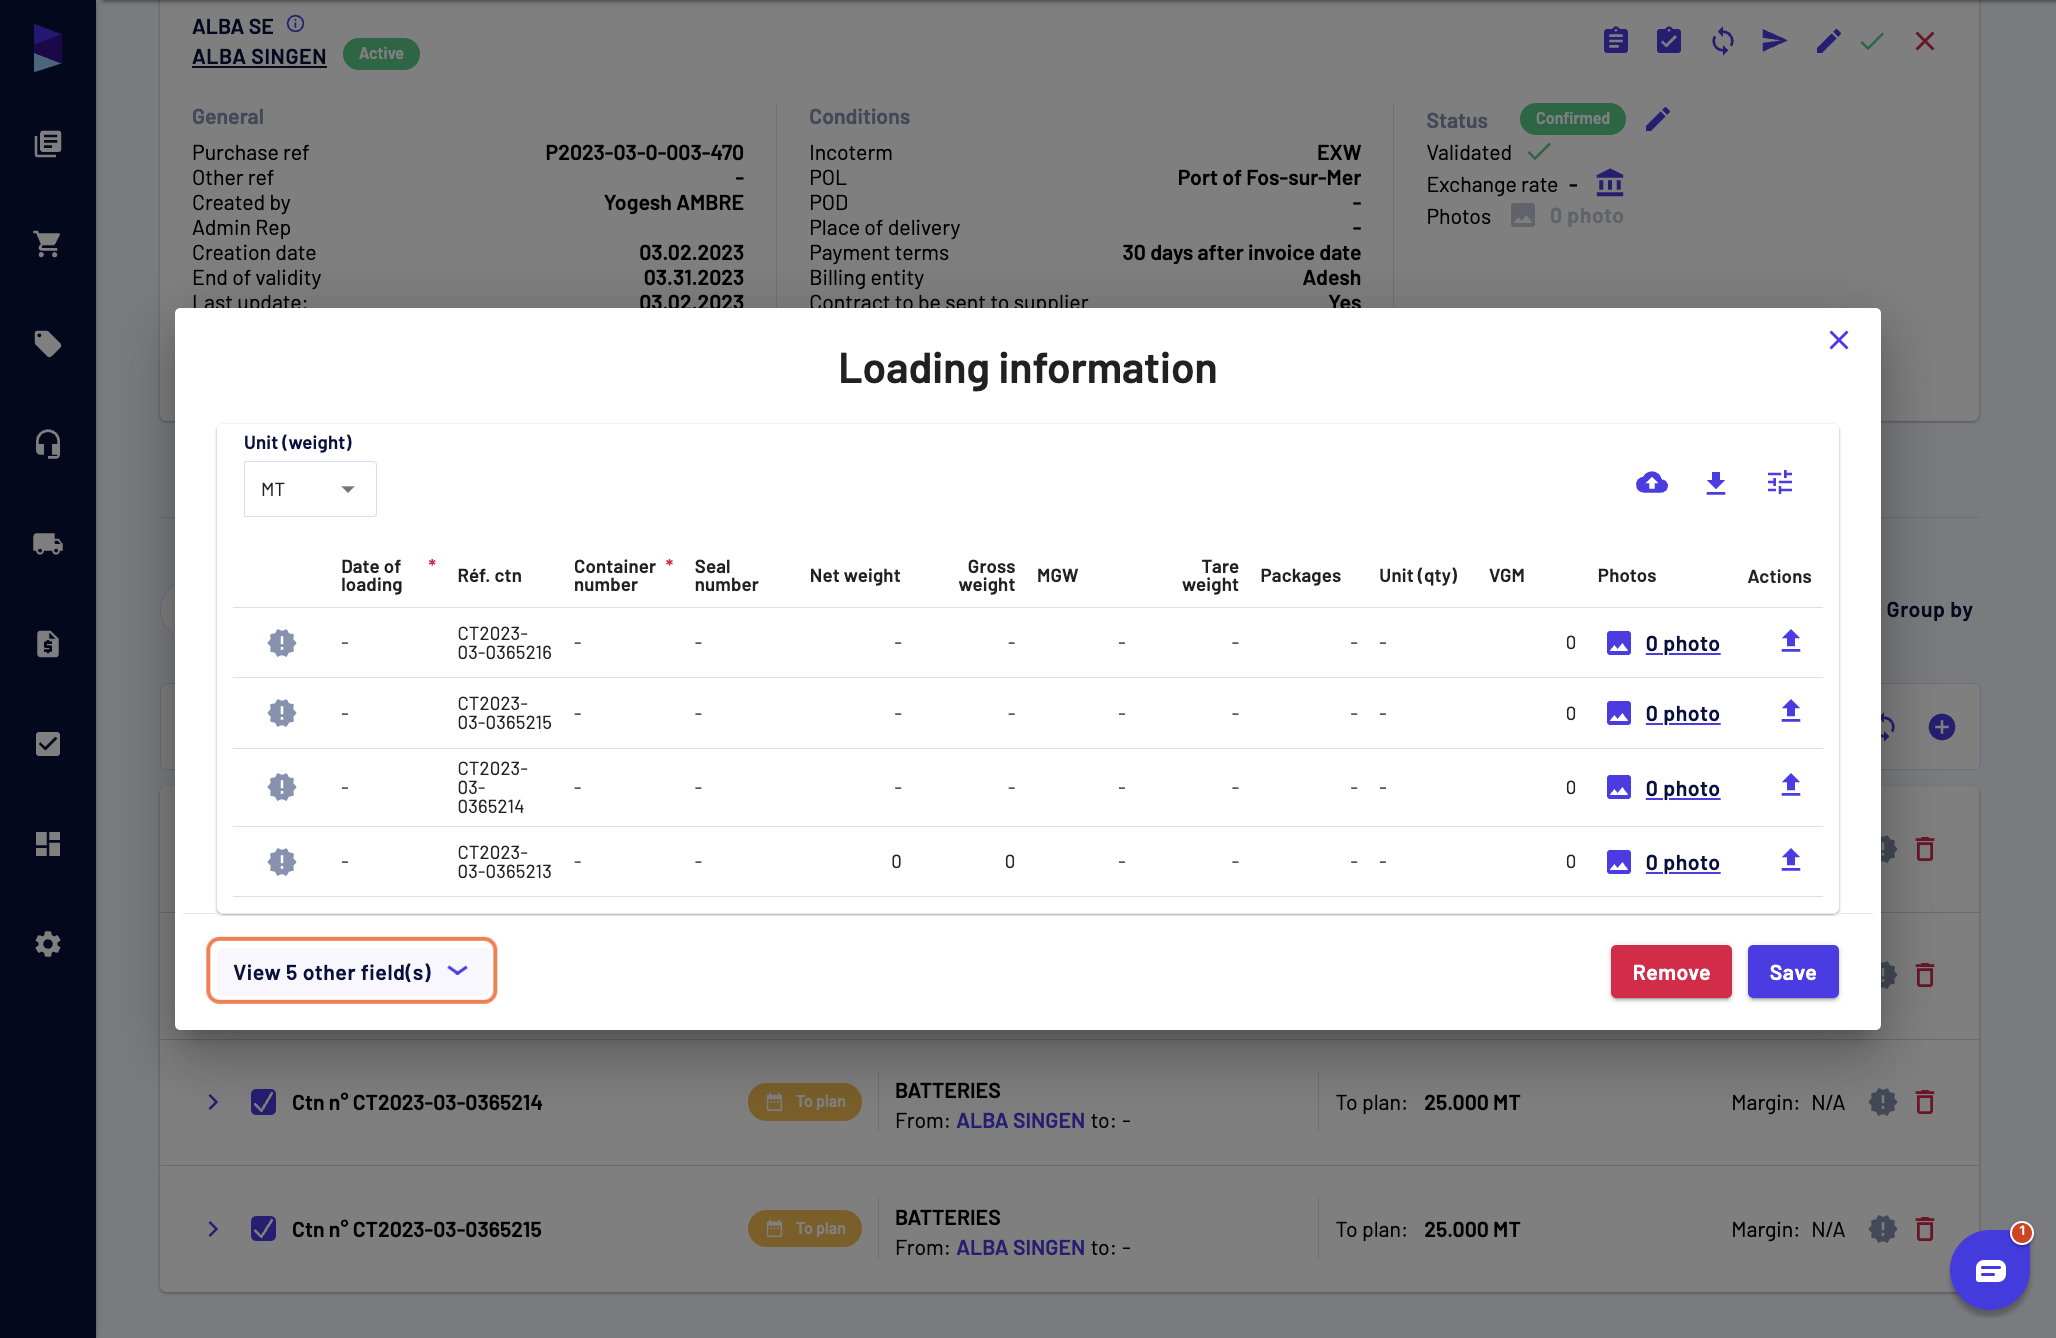Click warning badge on CT2023-03-0365215 row
The height and width of the screenshot is (1338, 2056).
pos(282,713)
